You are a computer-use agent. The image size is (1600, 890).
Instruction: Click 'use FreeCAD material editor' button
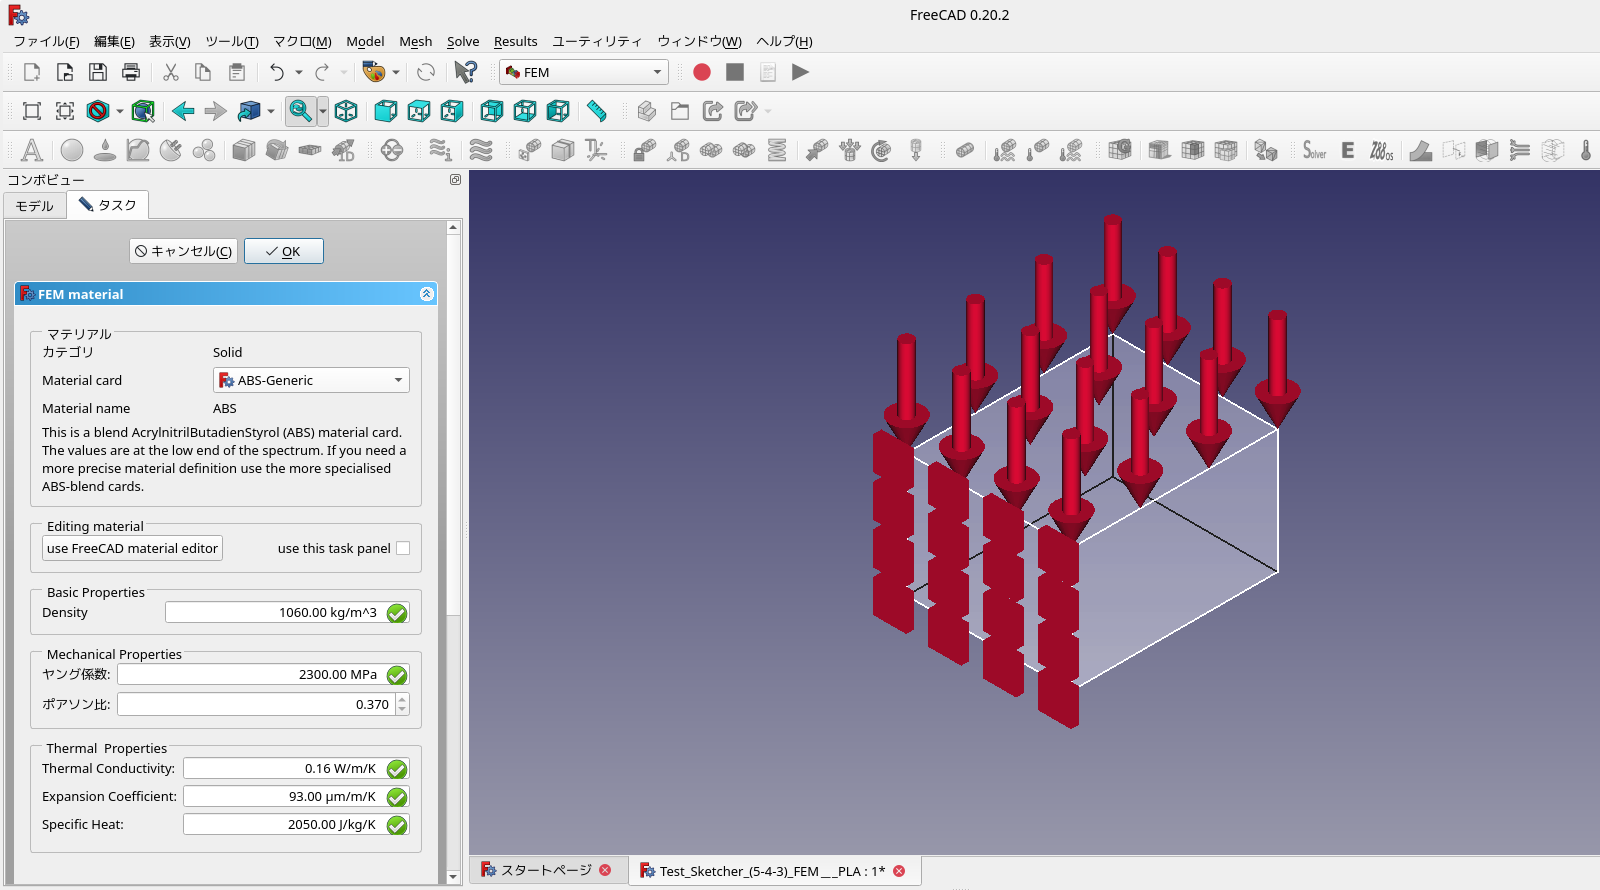click(x=132, y=548)
